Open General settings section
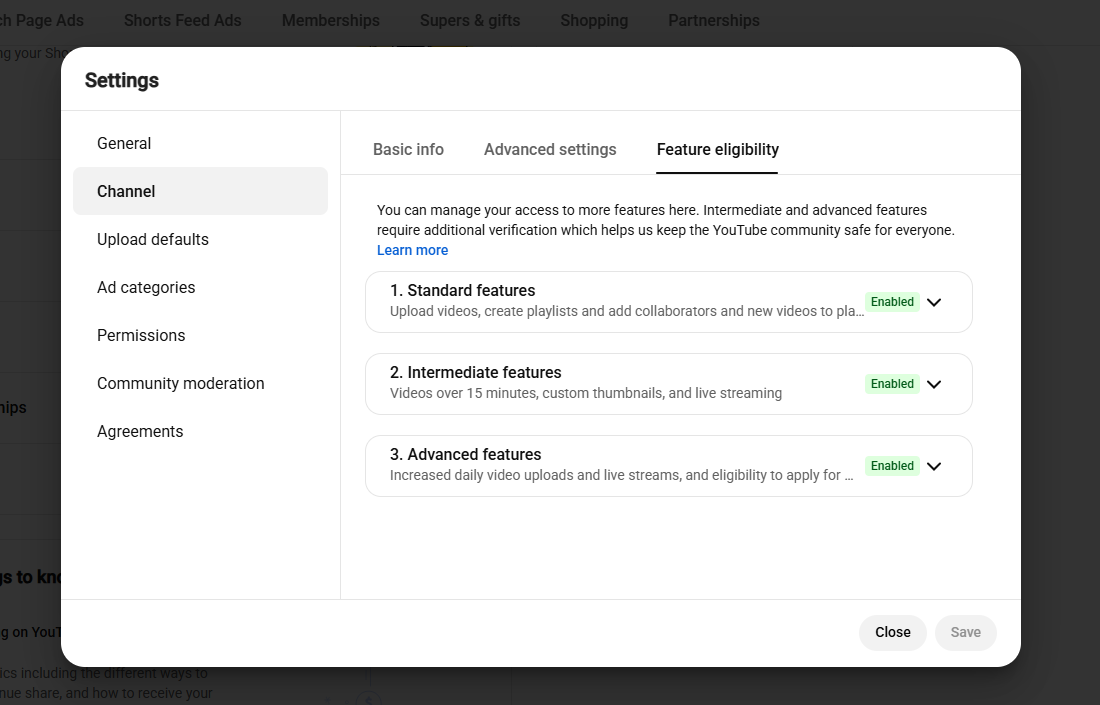Viewport: 1100px width, 705px height. [x=201, y=143]
